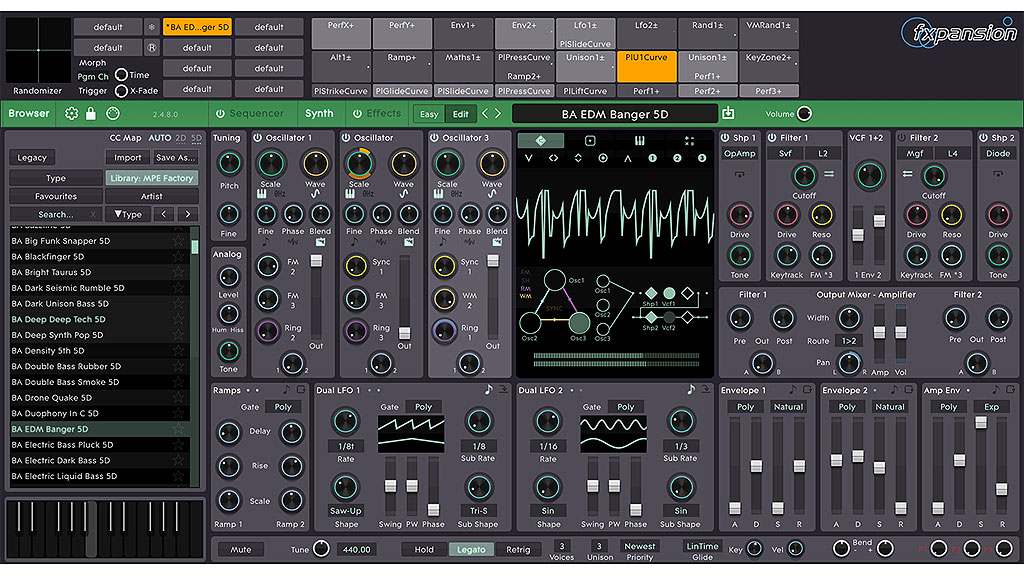Image resolution: width=1024 pixels, height=576 pixels.
Task: Disable Filter 1 with its power toggle
Action: [772, 138]
